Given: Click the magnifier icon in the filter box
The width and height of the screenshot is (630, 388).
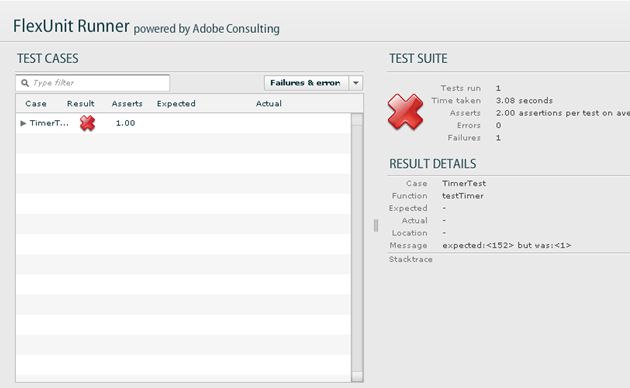Looking at the screenshot, I should [25, 83].
